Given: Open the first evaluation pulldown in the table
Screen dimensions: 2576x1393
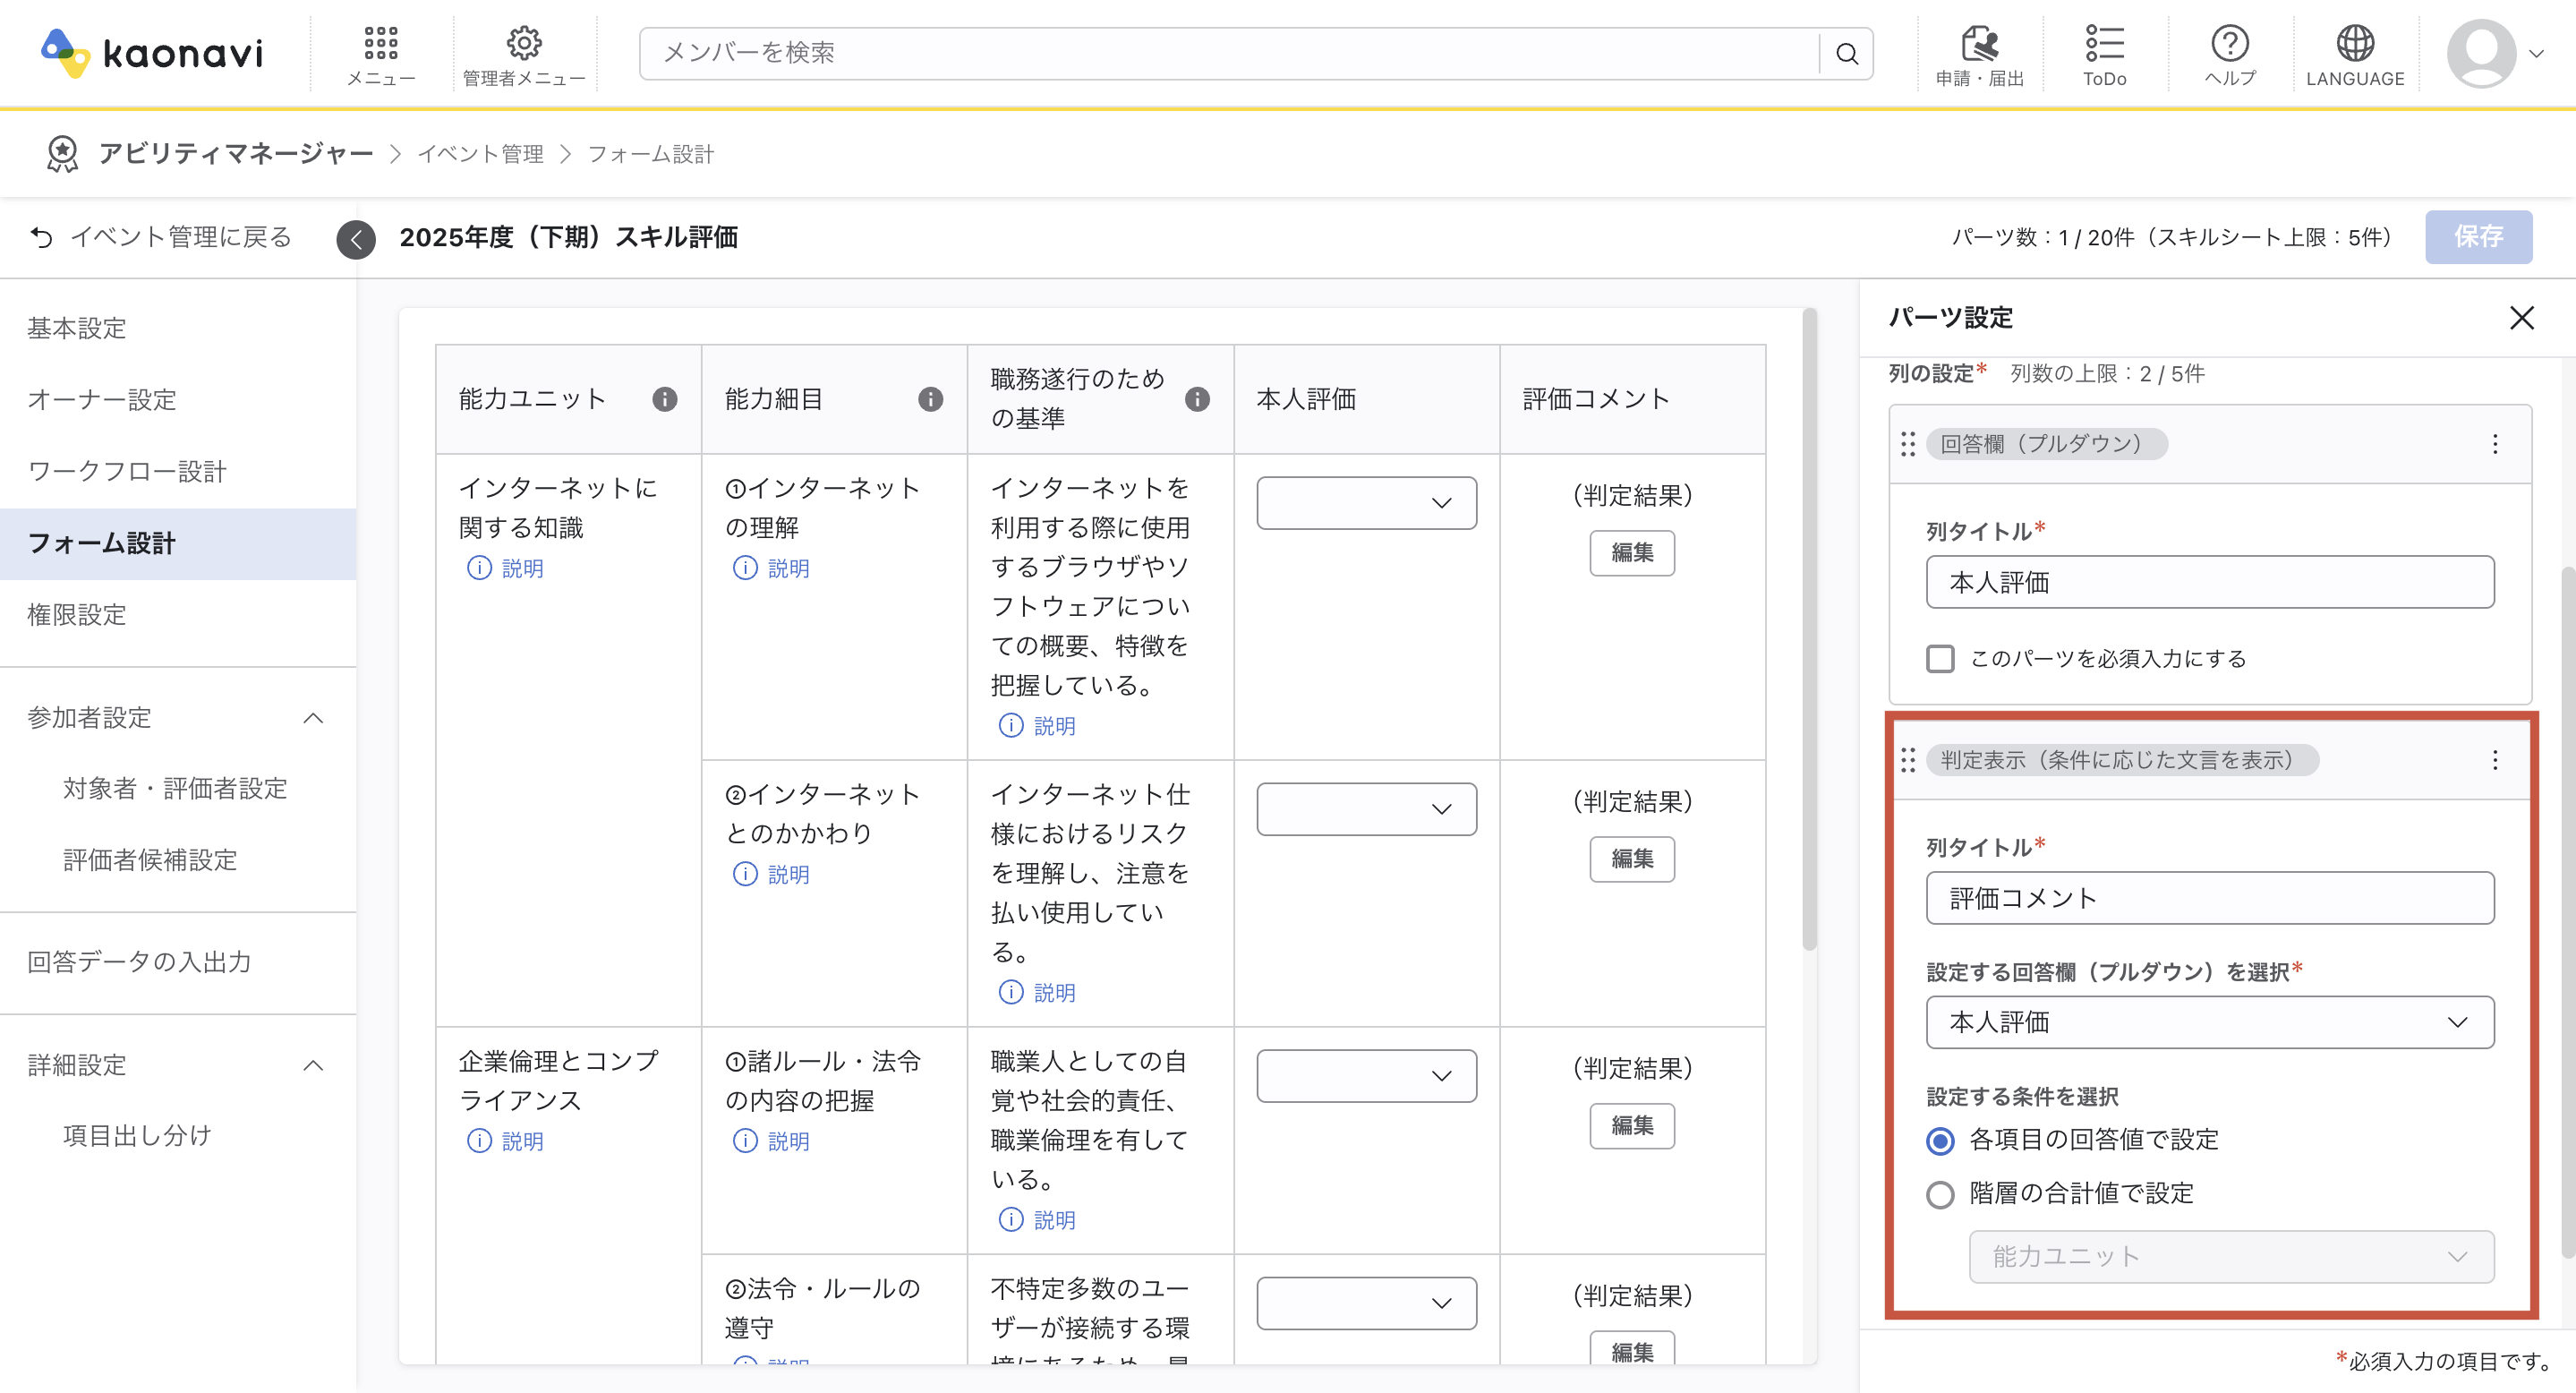Looking at the screenshot, I should (1366, 503).
